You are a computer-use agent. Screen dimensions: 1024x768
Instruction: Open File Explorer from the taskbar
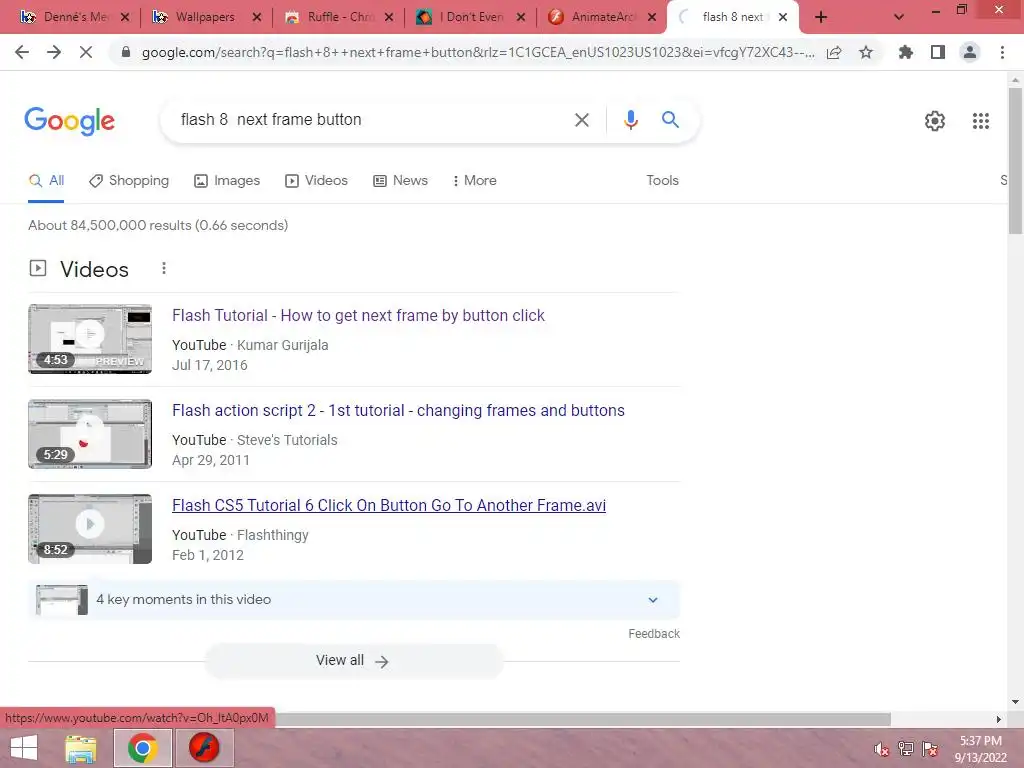(x=81, y=748)
